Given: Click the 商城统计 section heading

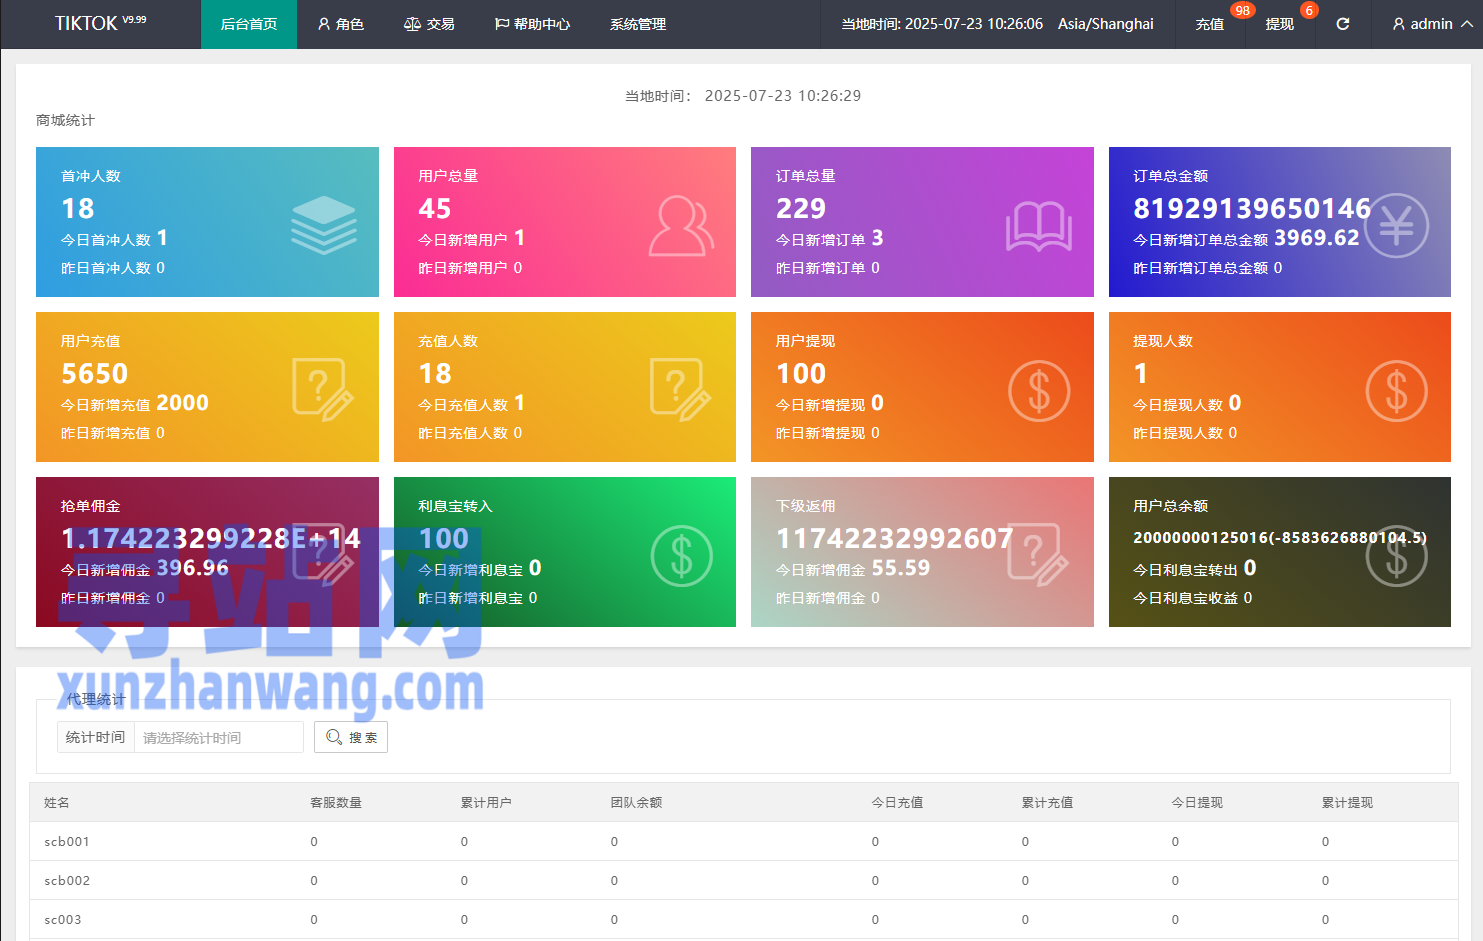Looking at the screenshot, I should click(x=65, y=120).
